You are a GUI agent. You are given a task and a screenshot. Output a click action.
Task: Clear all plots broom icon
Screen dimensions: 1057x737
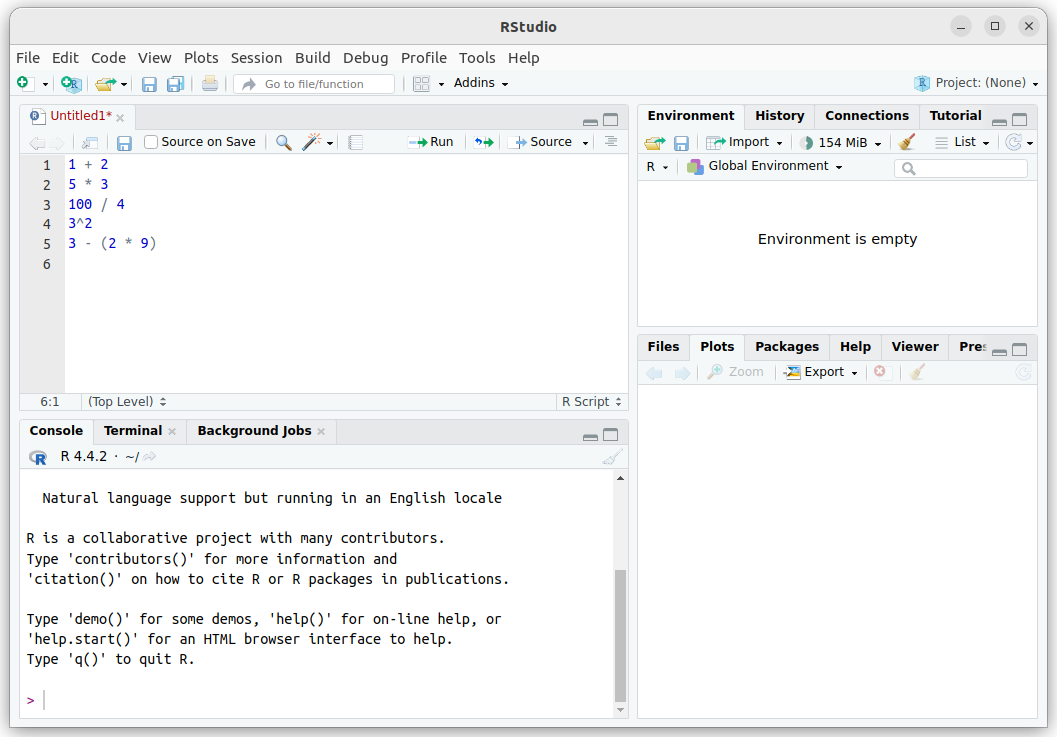coord(917,372)
